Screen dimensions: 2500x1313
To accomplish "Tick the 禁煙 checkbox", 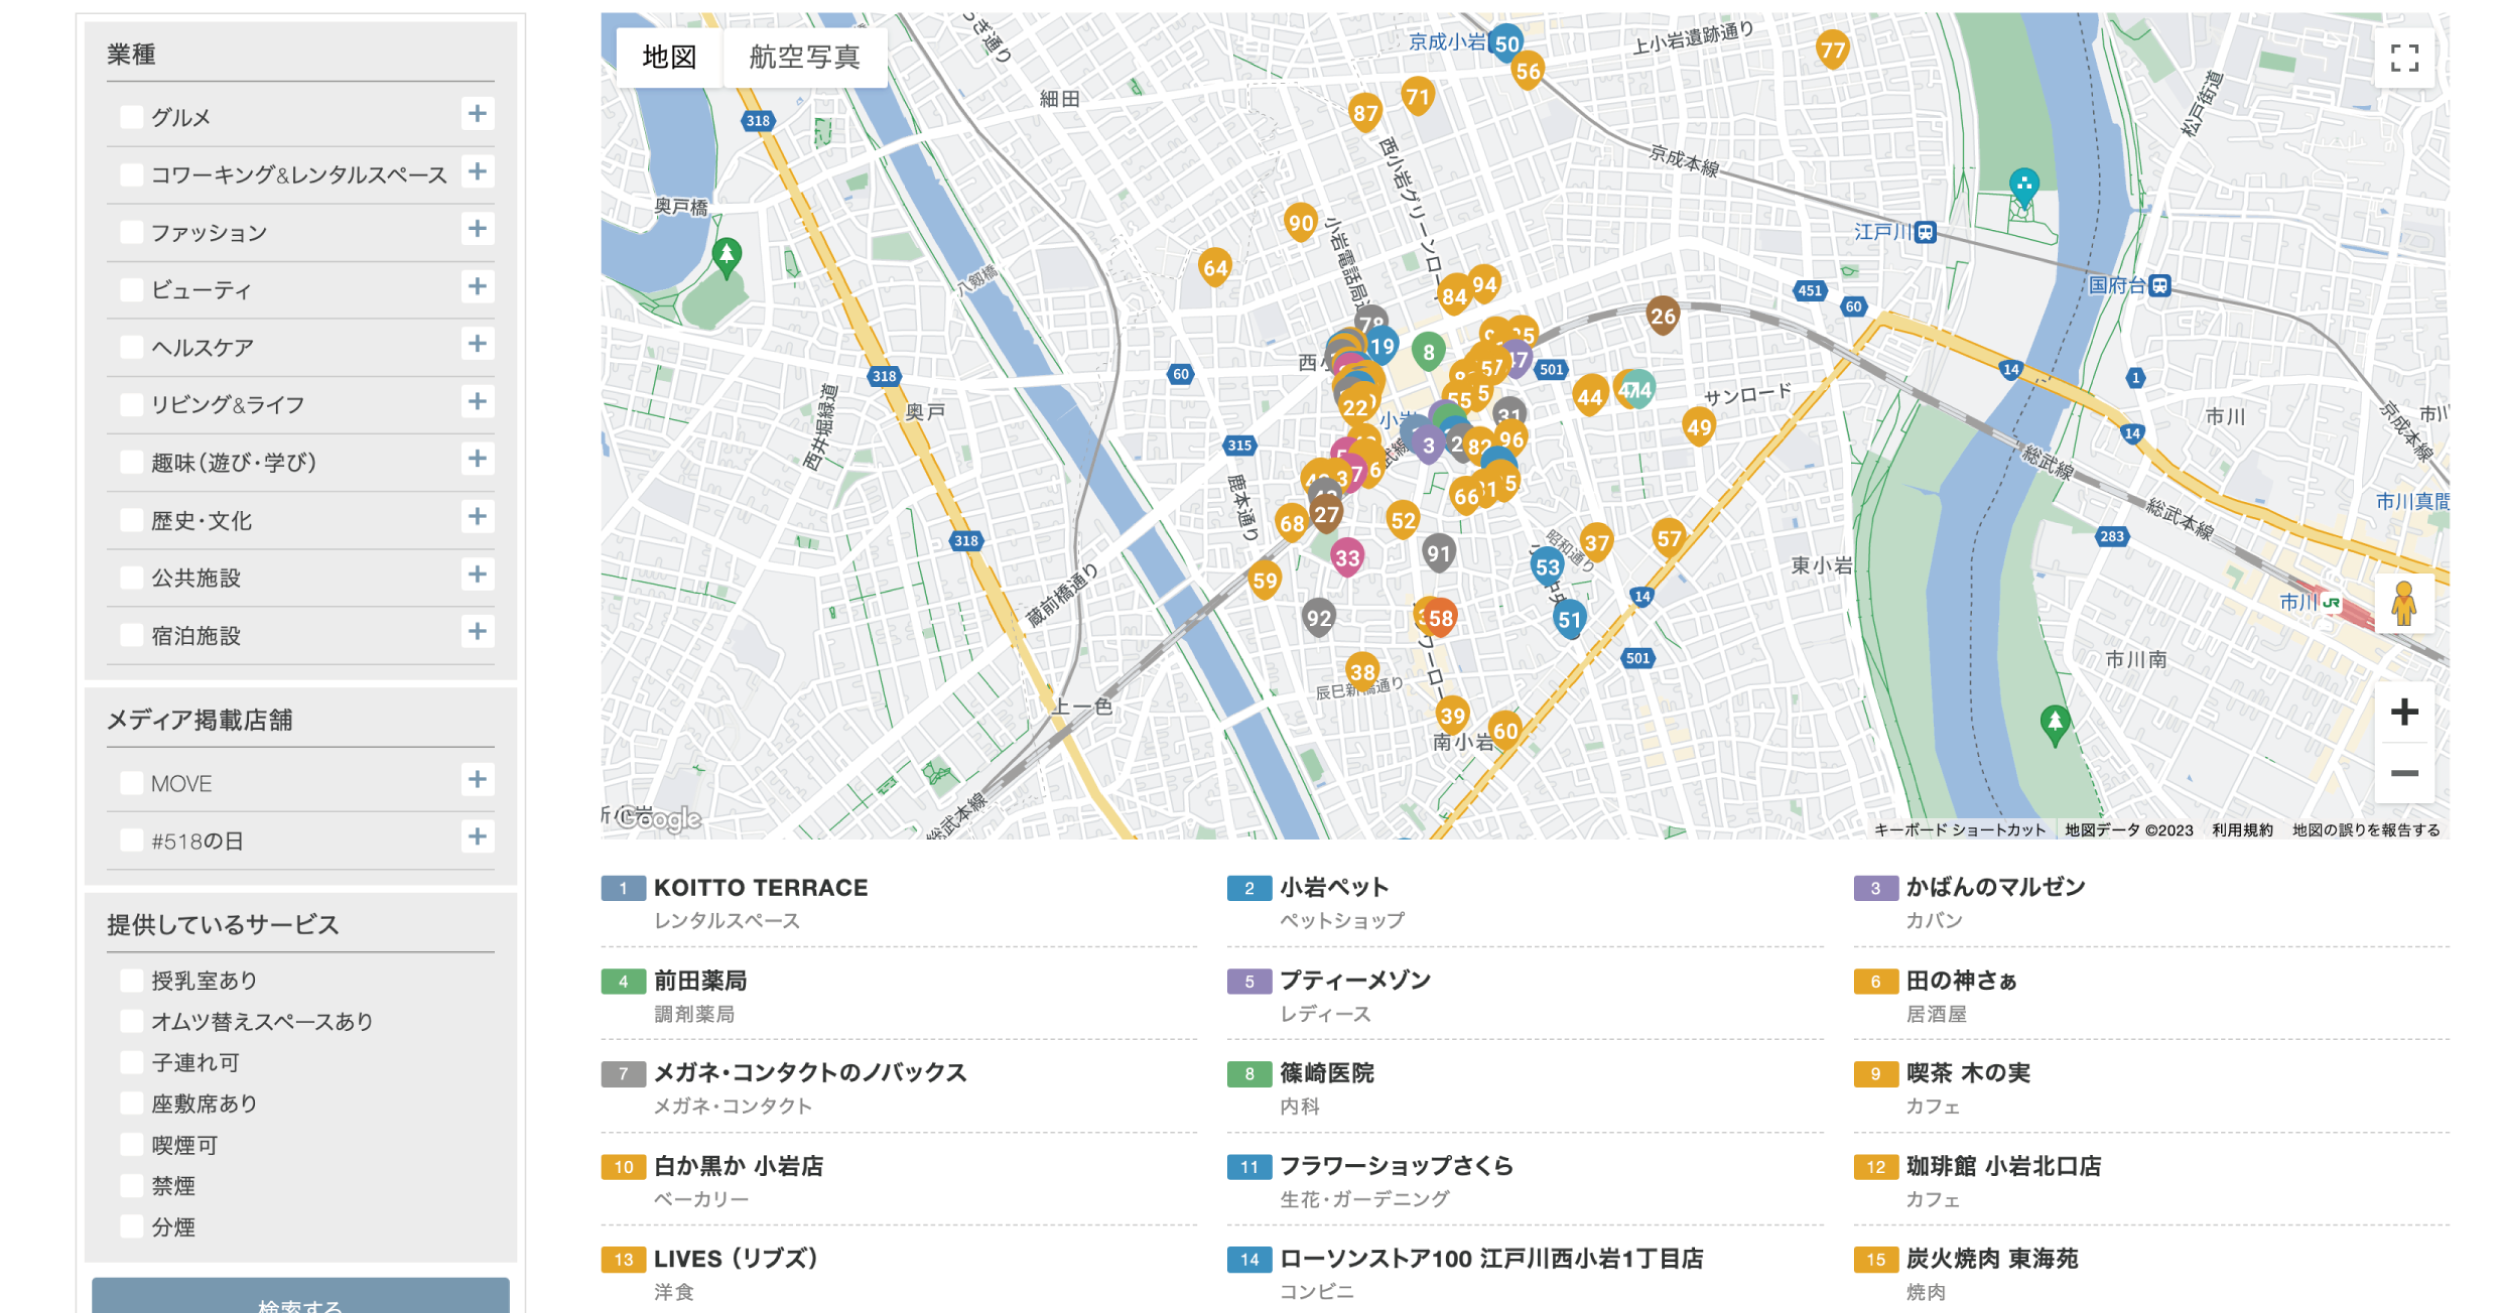I will (x=131, y=1186).
